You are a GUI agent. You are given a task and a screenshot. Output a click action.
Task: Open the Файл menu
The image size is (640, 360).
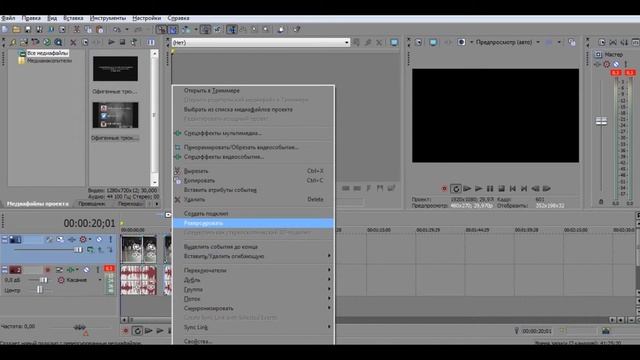(8, 18)
